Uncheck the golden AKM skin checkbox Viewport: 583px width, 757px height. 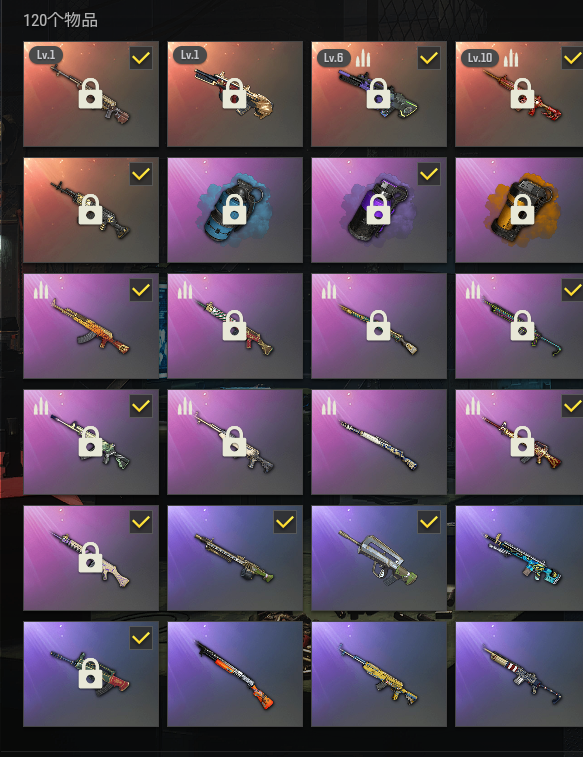pyautogui.click(x=141, y=290)
